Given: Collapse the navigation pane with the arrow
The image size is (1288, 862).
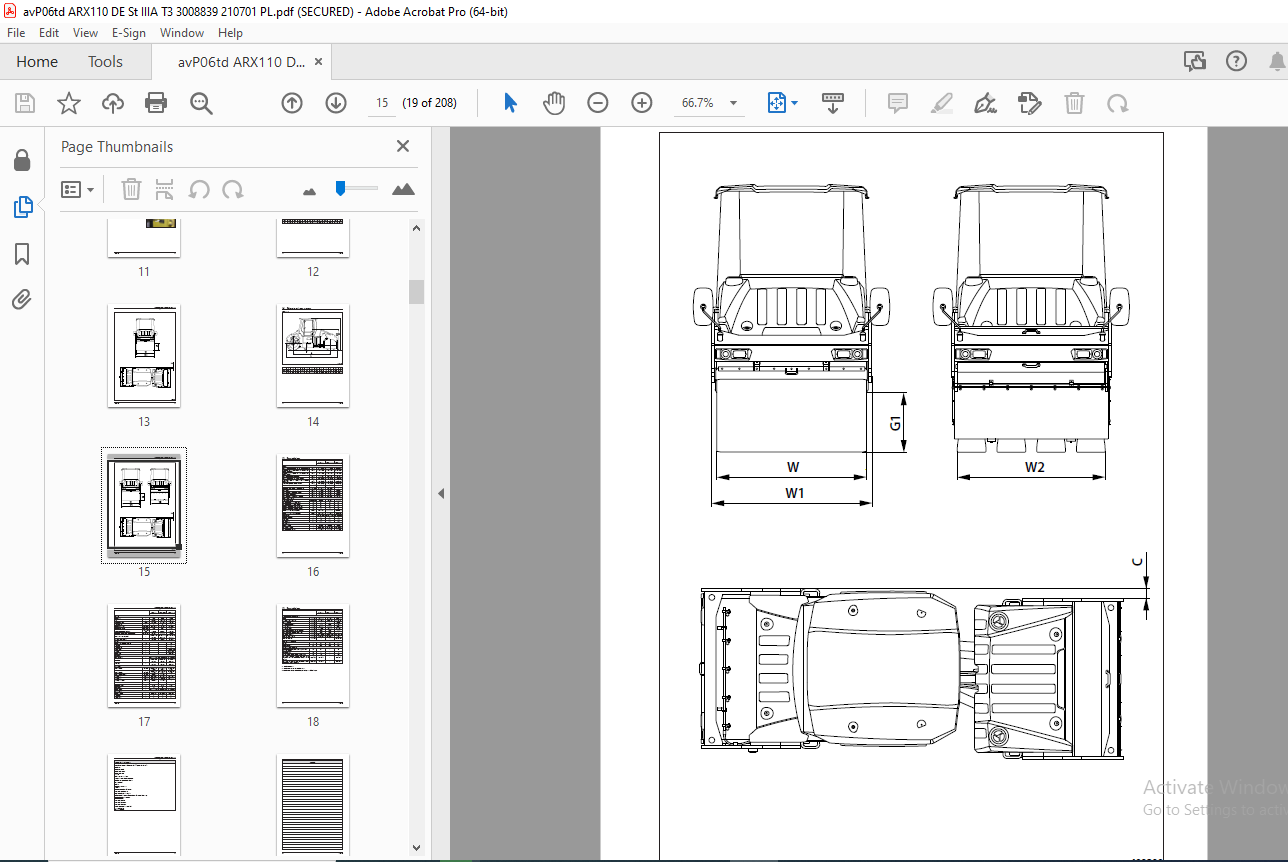Looking at the screenshot, I should (x=441, y=493).
